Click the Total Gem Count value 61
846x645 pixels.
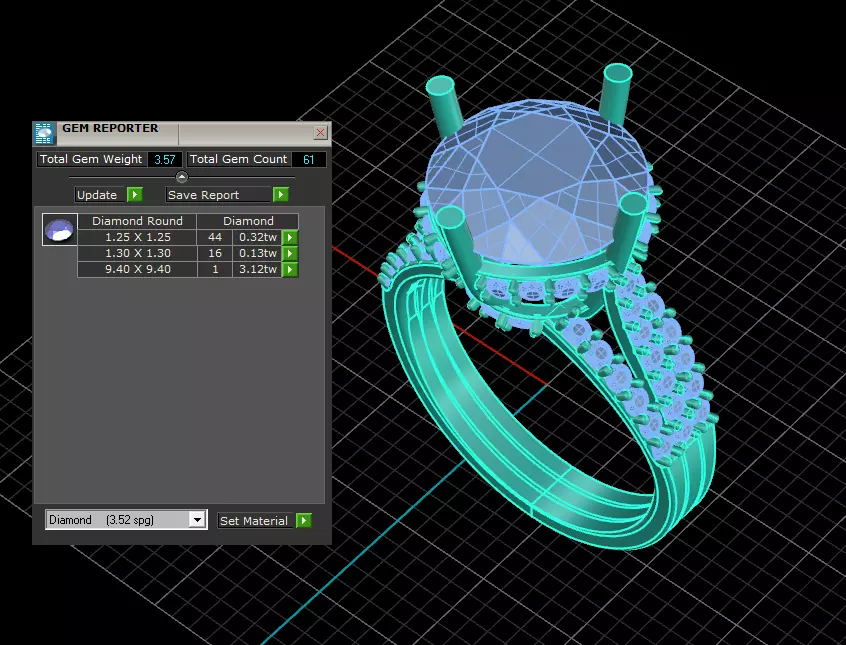(x=309, y=160)
